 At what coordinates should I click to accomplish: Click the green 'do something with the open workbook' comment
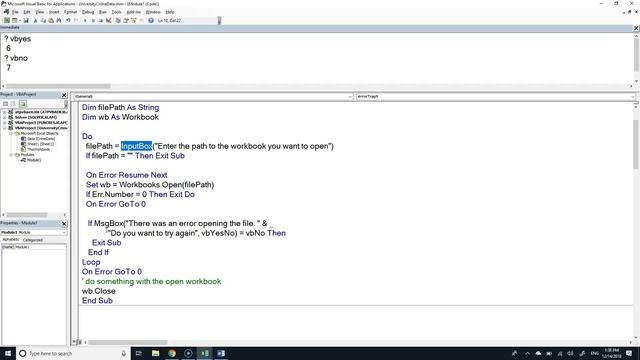click(x=151, y=281)
